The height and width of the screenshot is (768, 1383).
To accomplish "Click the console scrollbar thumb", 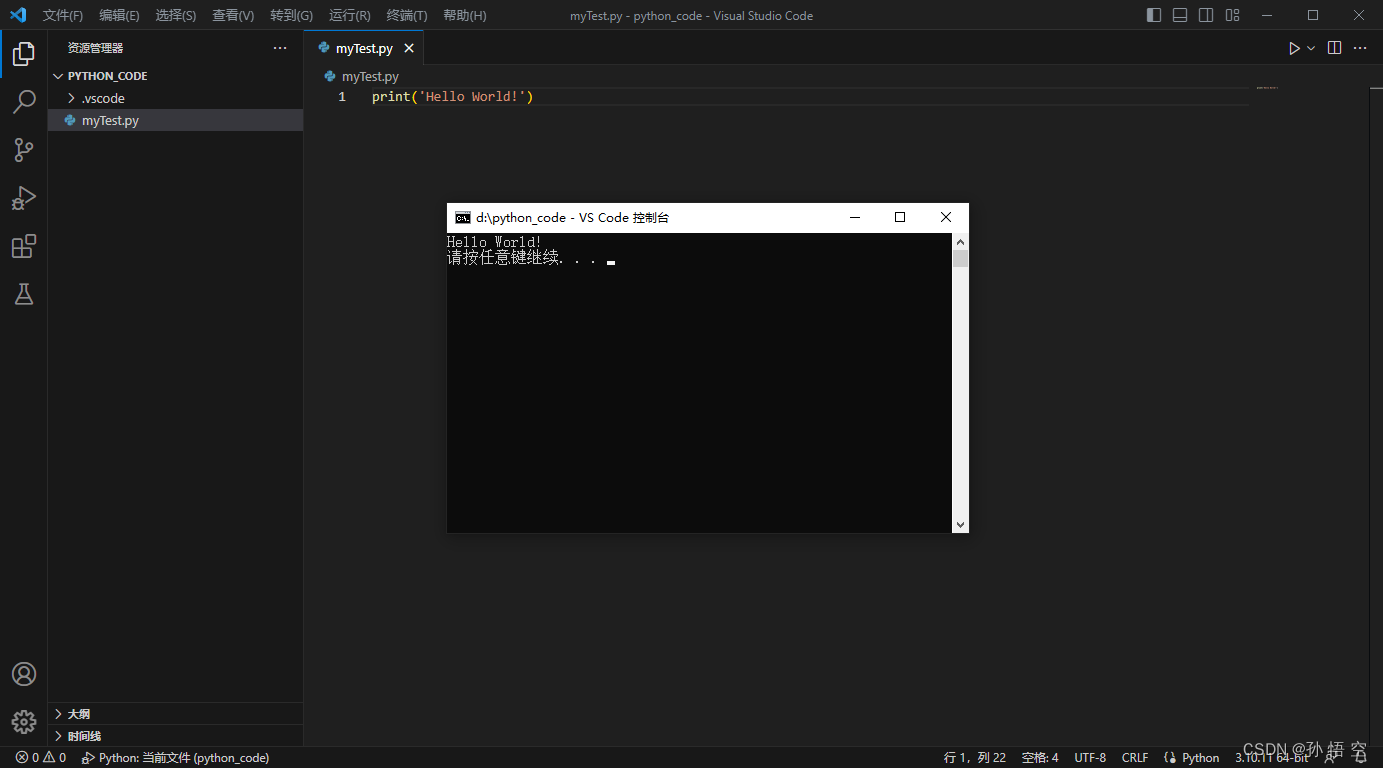I will [x=960, y=259].
